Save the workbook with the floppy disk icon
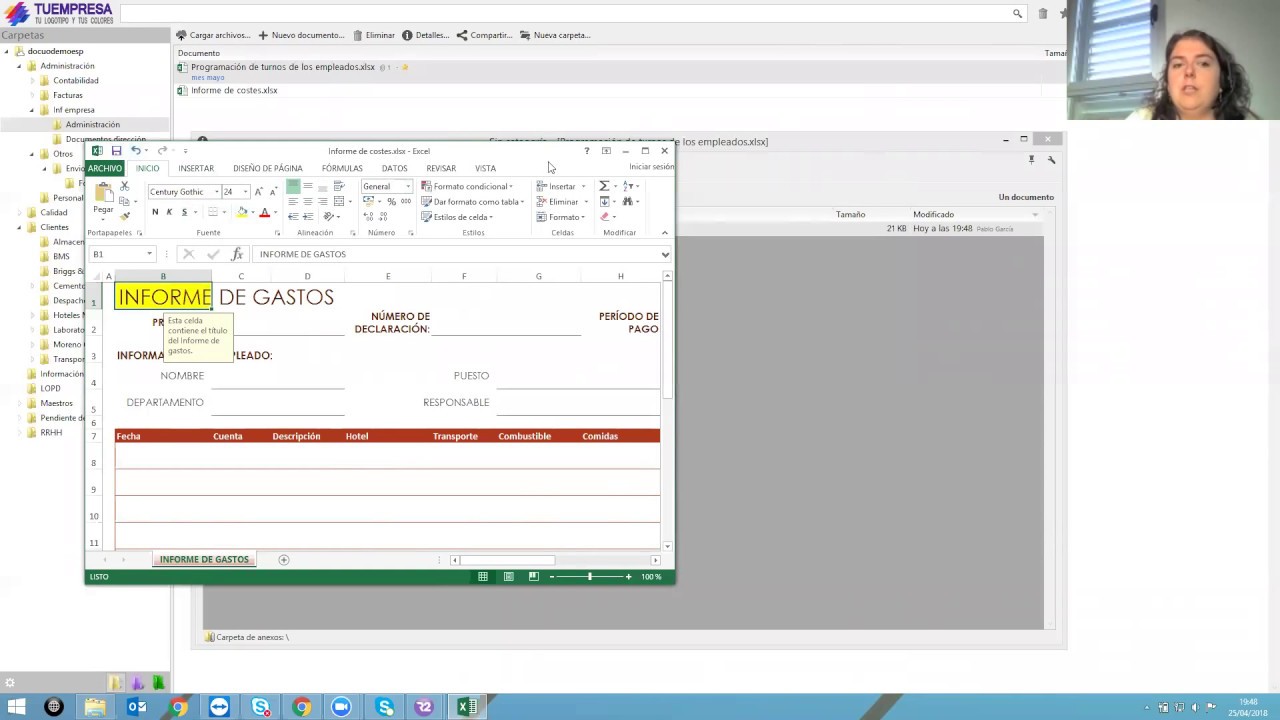 tap(116, 151)
